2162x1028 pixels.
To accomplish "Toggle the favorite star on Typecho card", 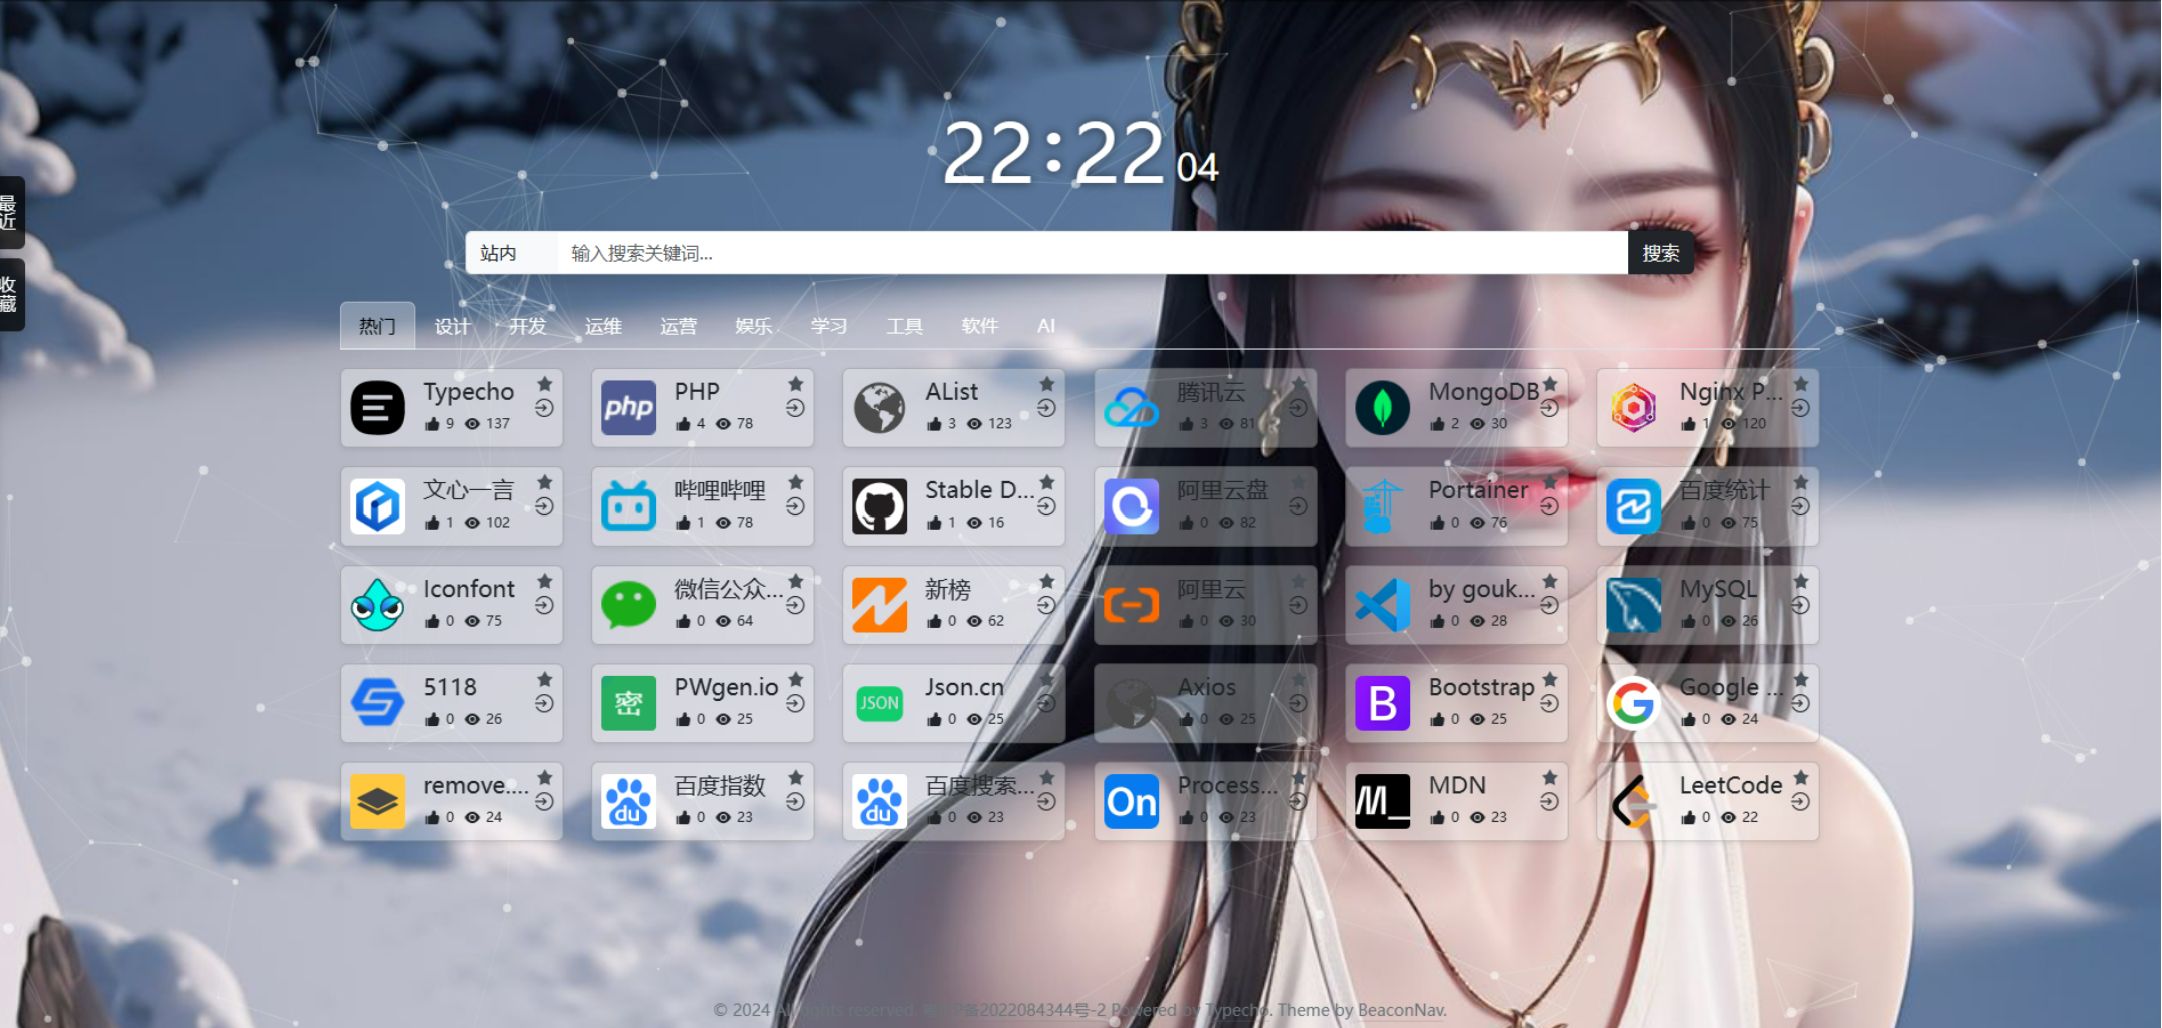I will (x=545, y=384).
